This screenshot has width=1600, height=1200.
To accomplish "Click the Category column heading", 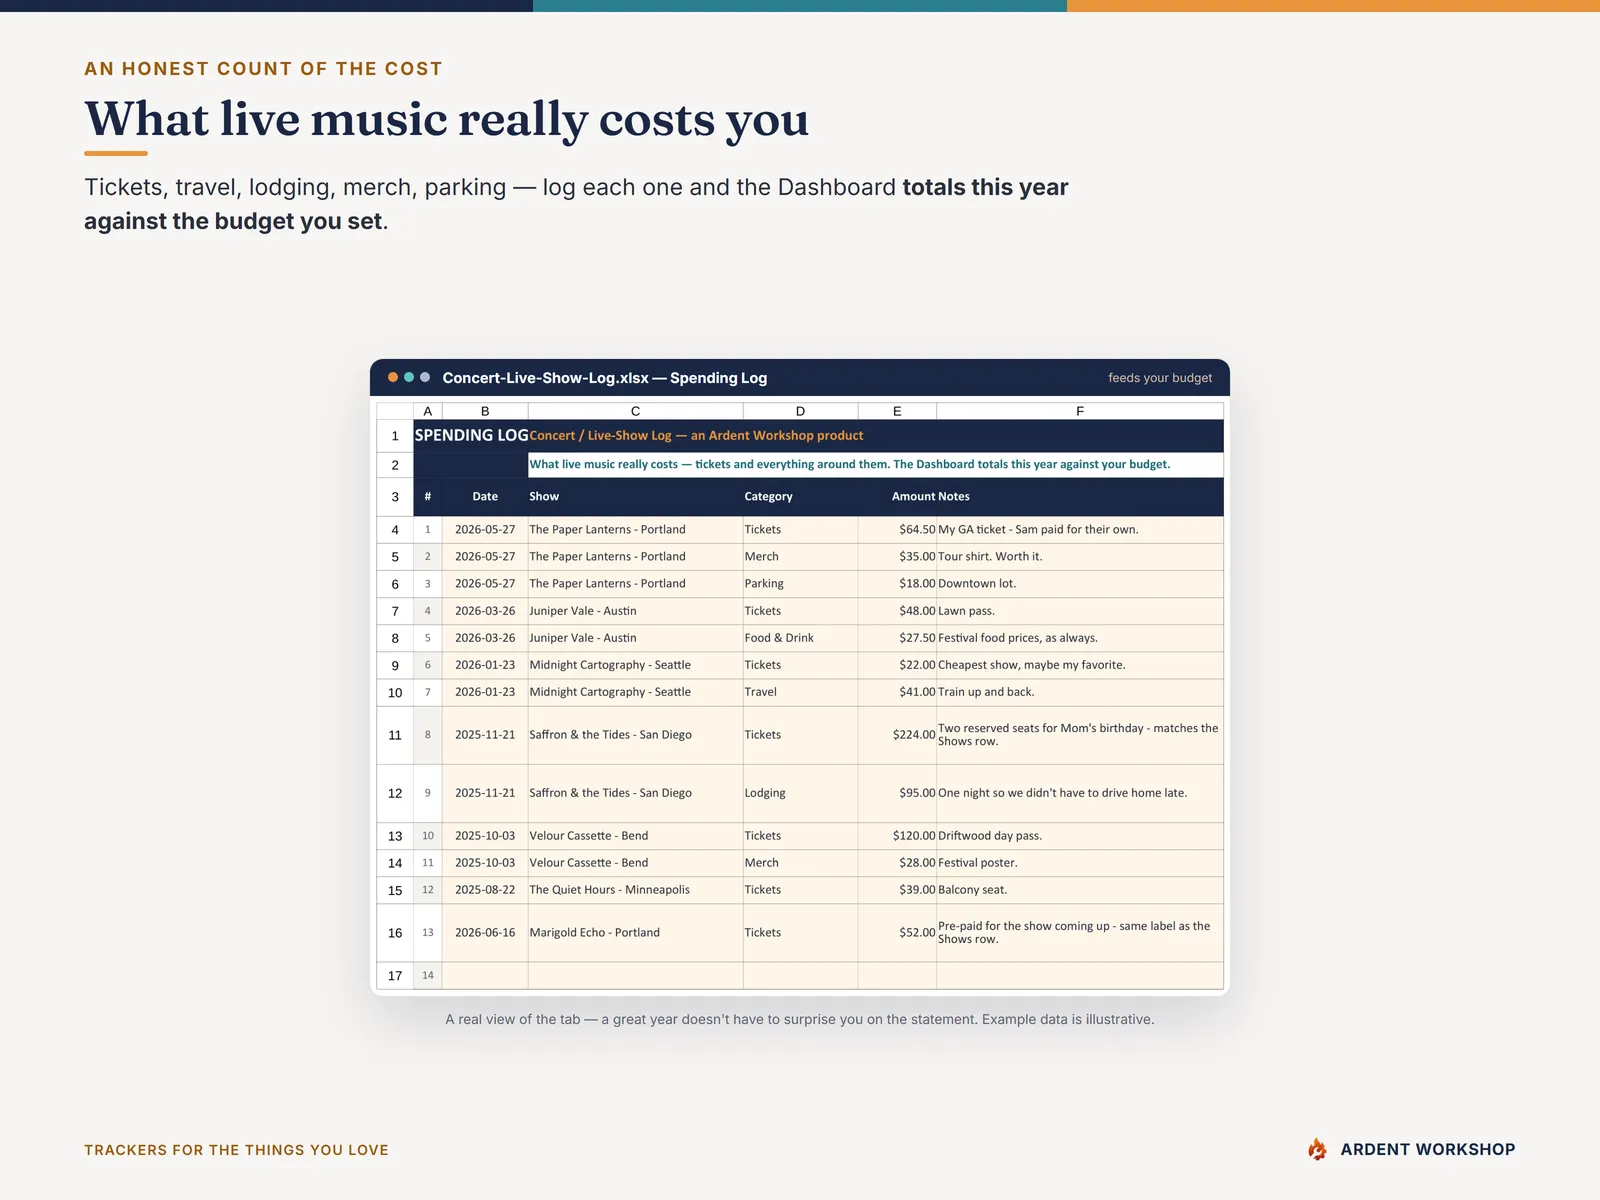I will pos(800,496).
